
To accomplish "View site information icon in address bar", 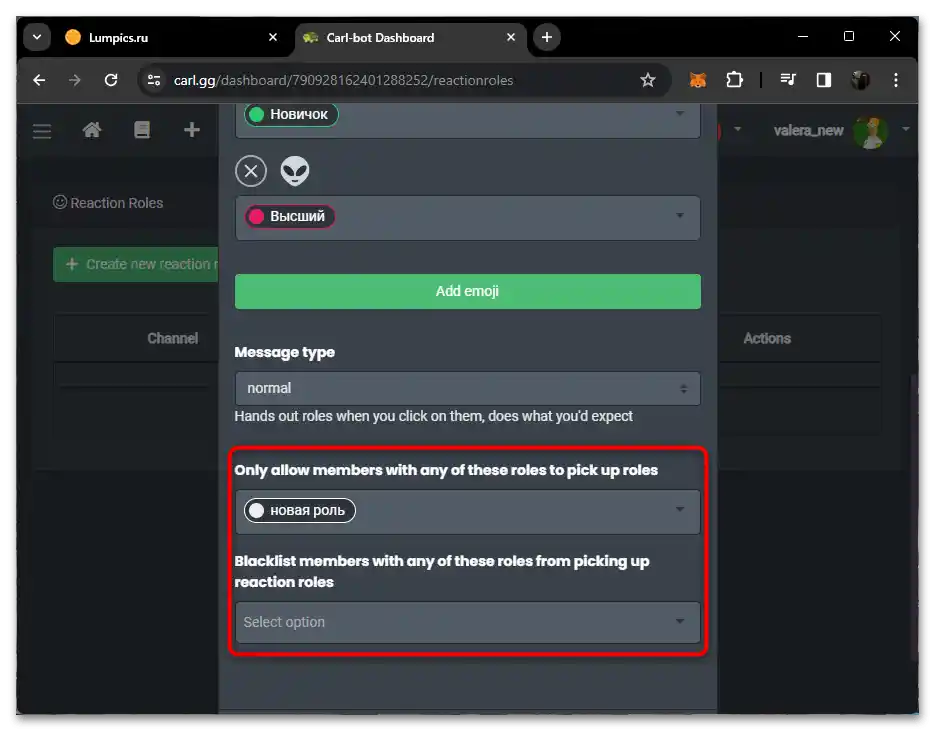I will (x=154, y=80).
